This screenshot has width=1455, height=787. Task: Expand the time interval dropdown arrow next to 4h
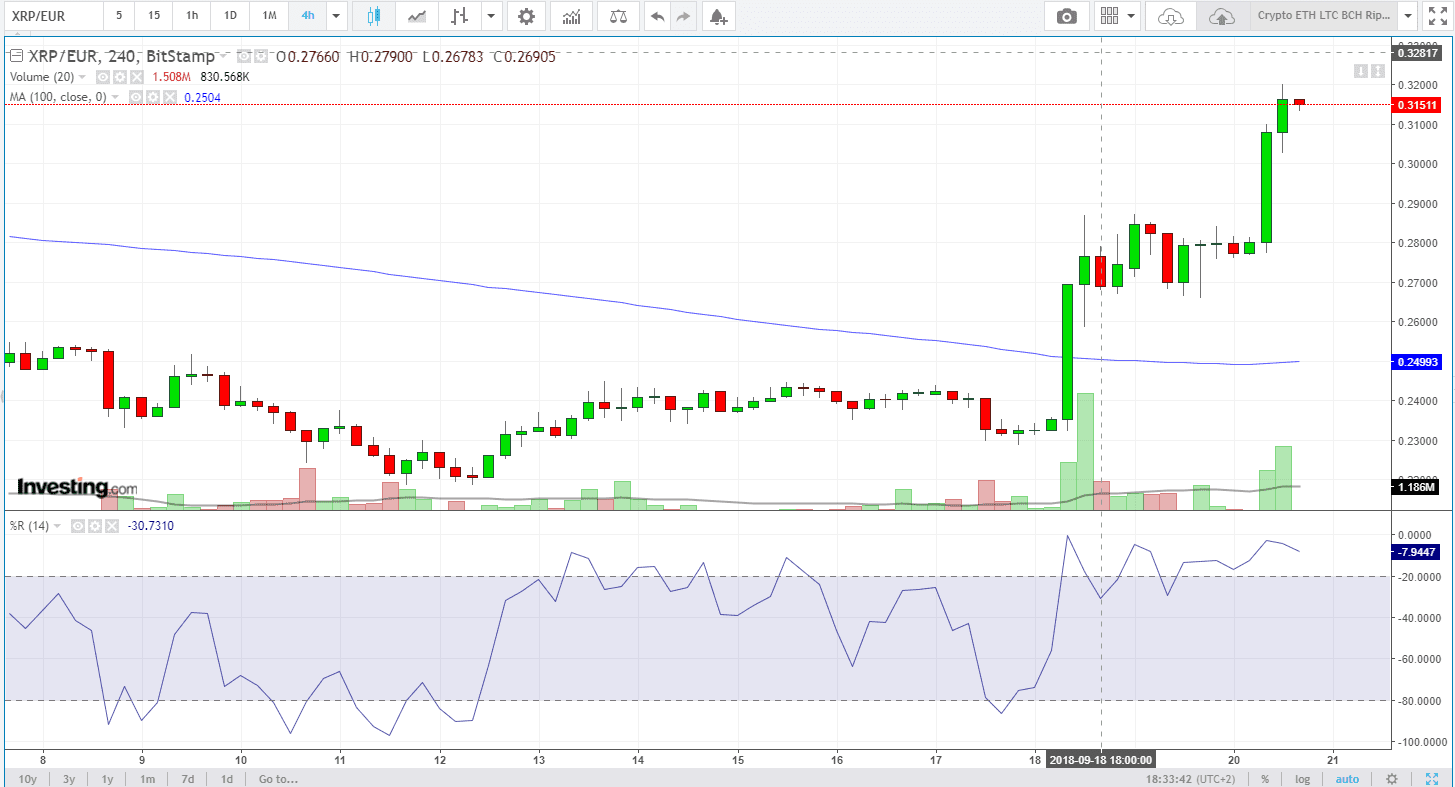(335, 16)
